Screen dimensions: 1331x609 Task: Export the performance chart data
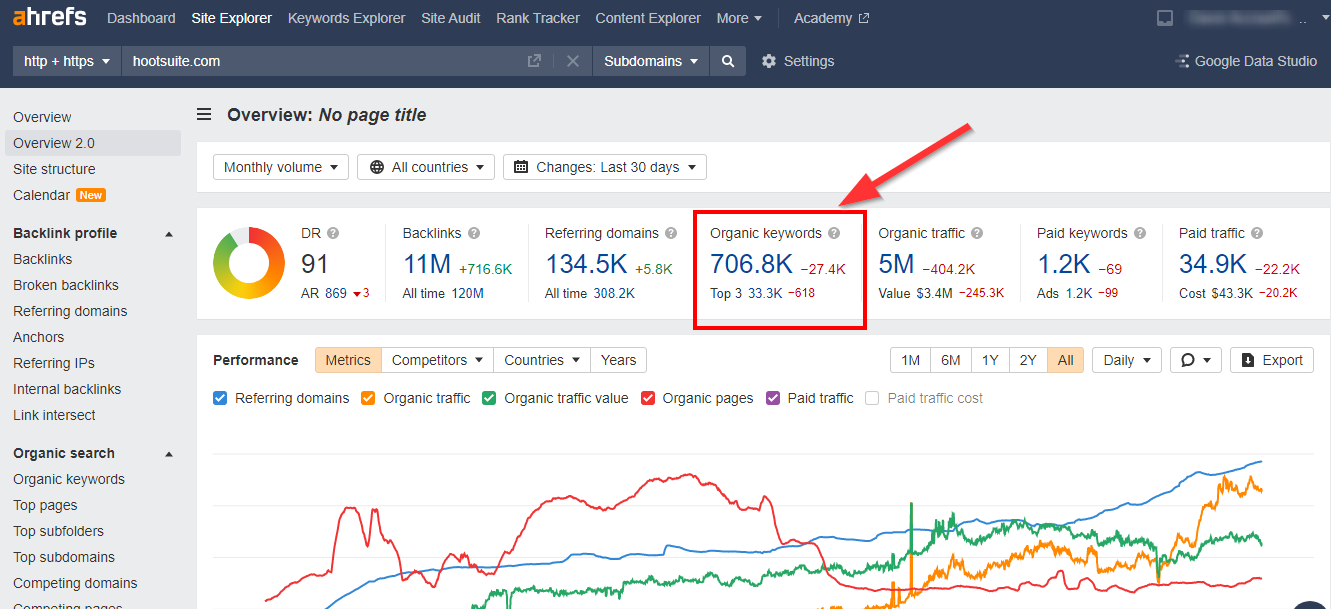tap(1272, 360)
